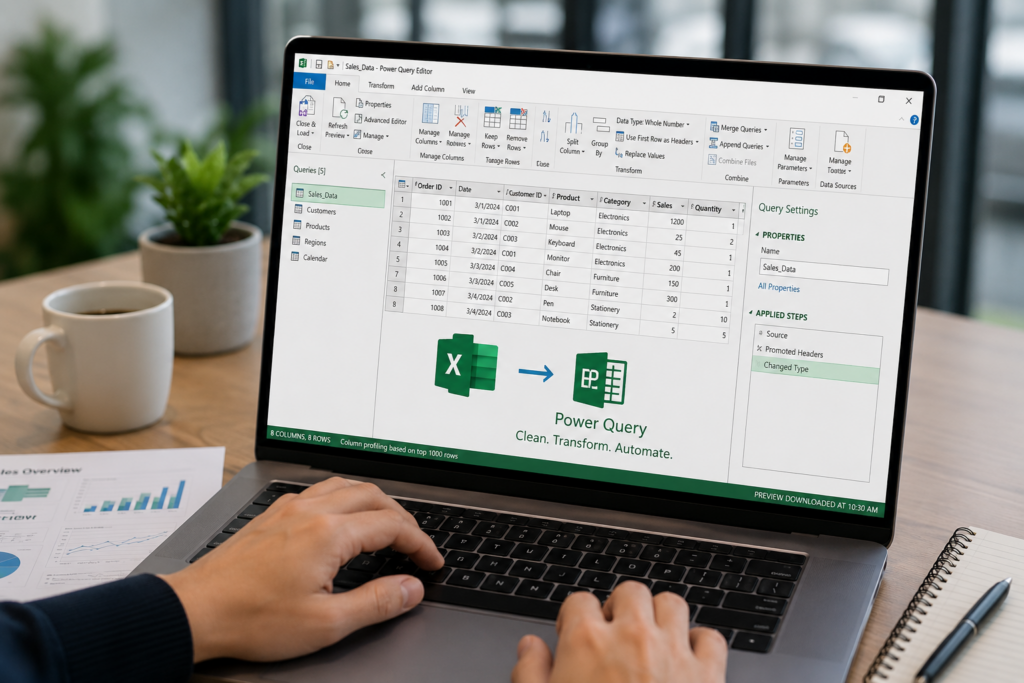Click the Refresh Preview icon

339,108
